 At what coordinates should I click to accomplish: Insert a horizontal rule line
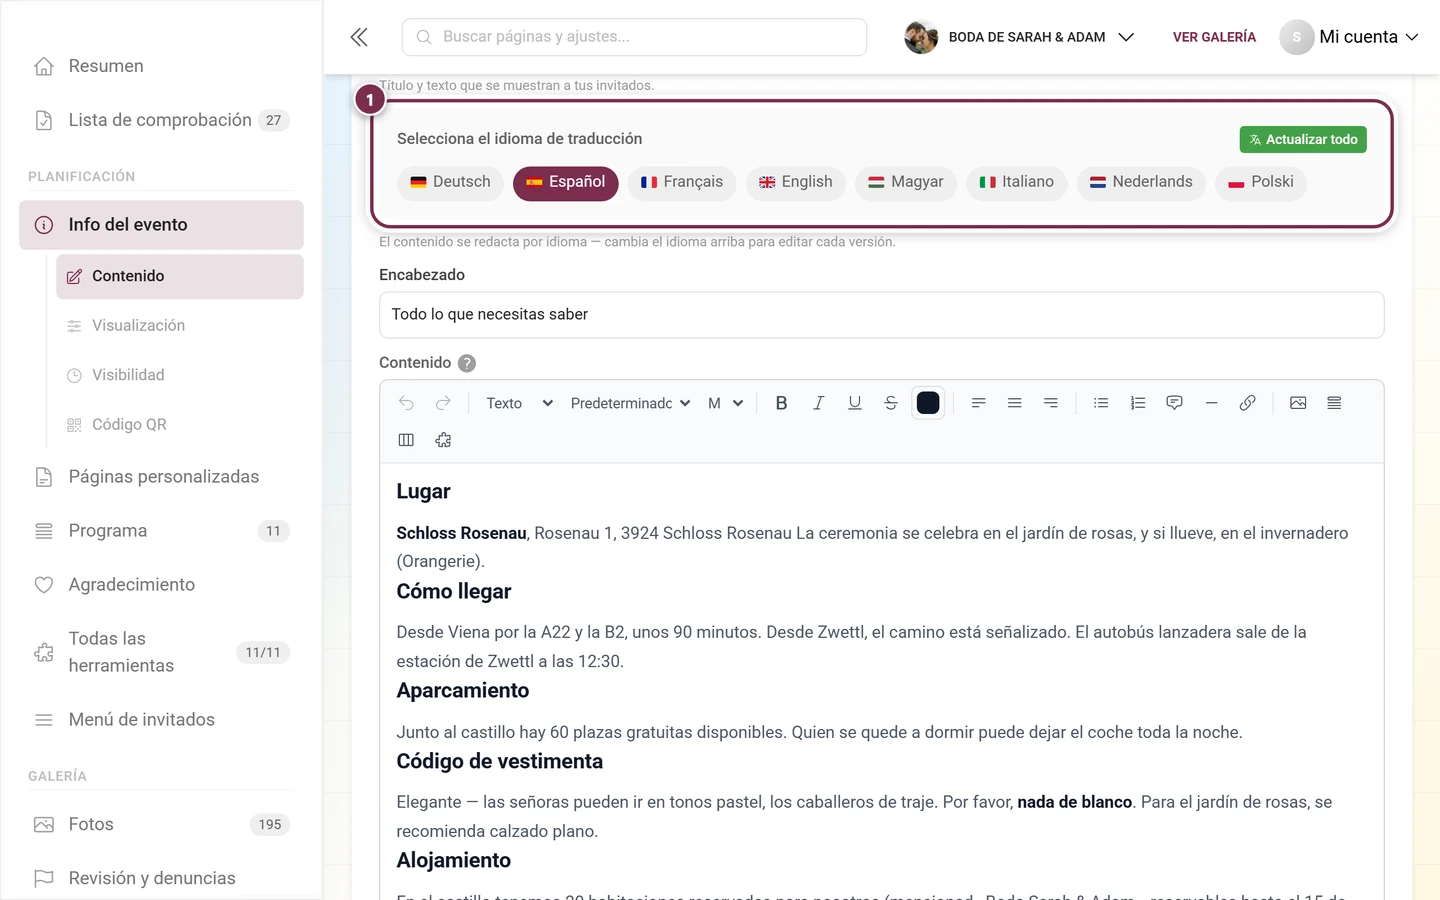(x=1211, y=403)
